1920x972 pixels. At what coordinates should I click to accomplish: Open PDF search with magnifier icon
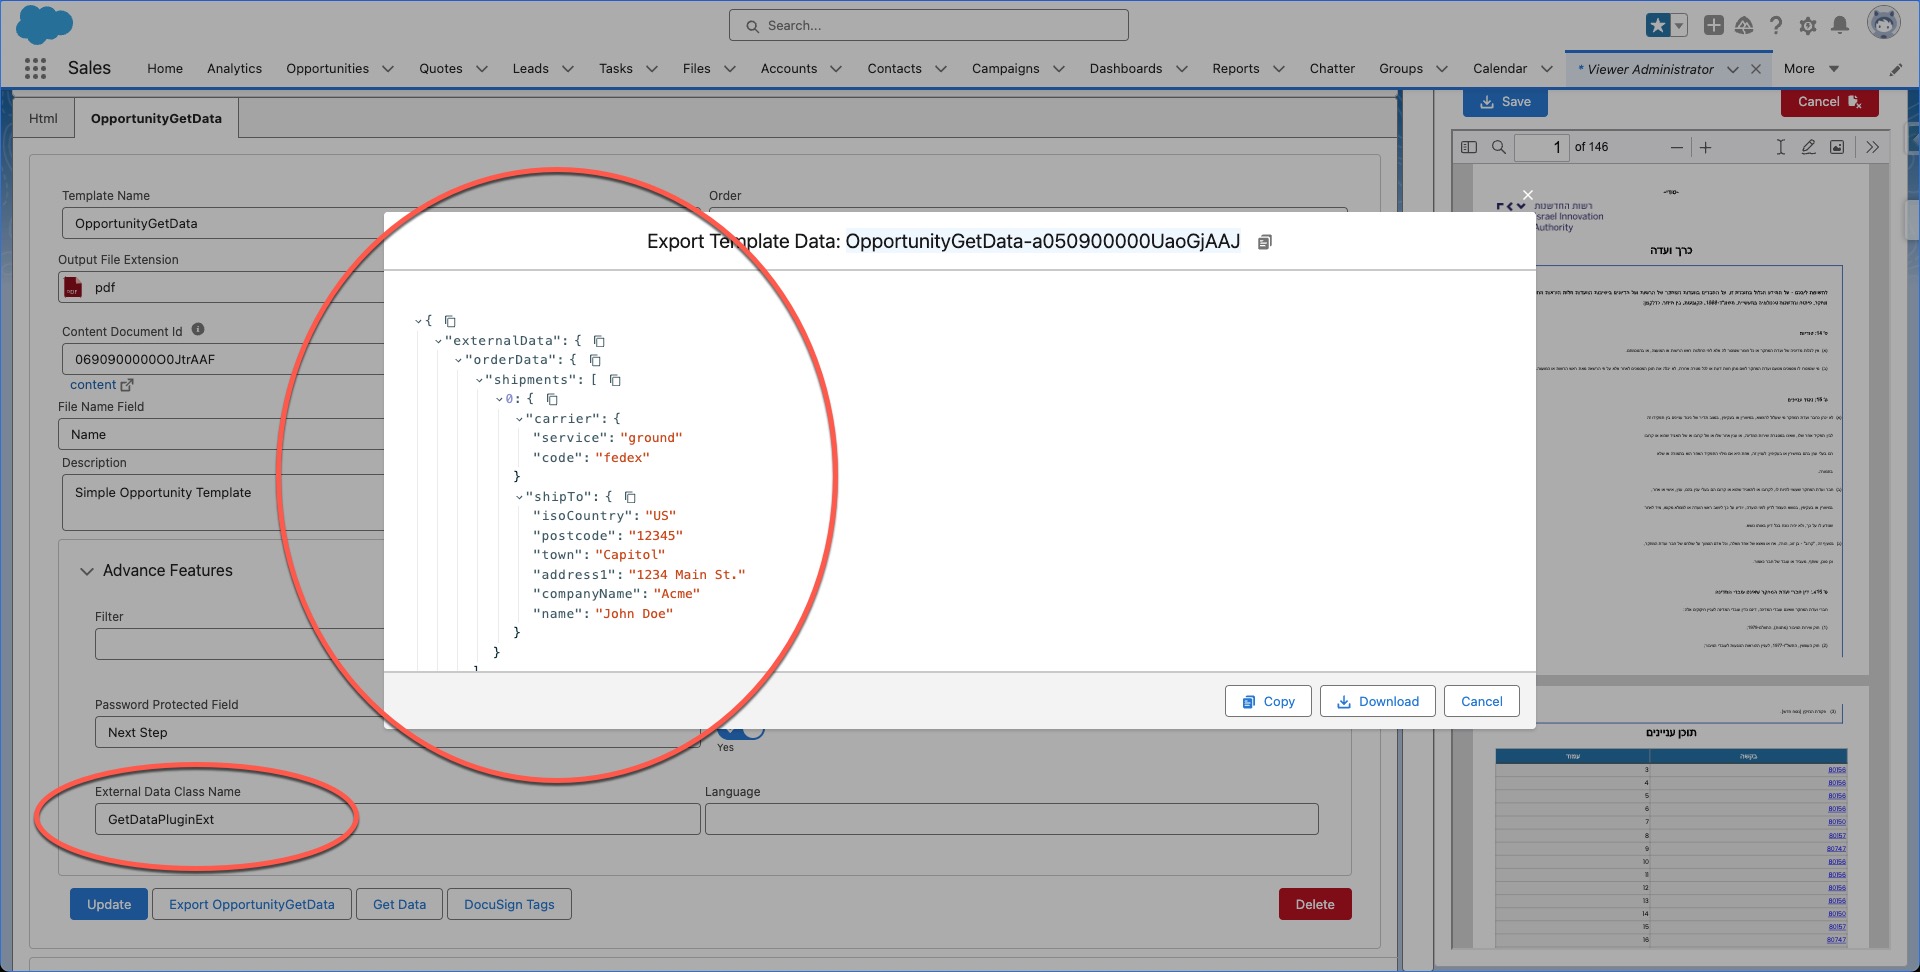point(1499,147)
